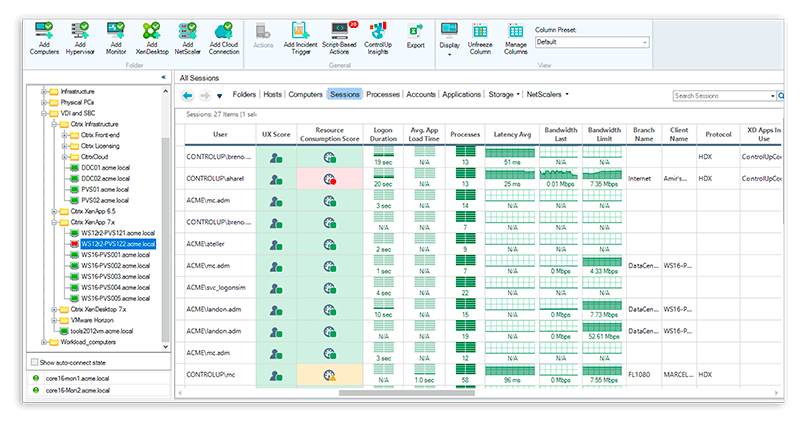
Task: Click Add Incident Trigger icon
Action: click(300, 31)
